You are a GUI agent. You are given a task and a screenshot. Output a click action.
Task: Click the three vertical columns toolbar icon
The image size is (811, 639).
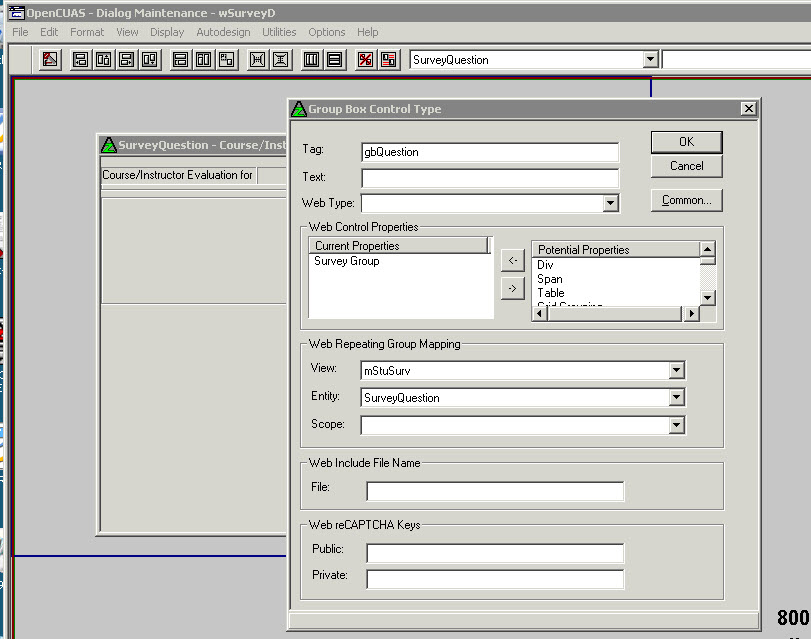tap(311, 60)
